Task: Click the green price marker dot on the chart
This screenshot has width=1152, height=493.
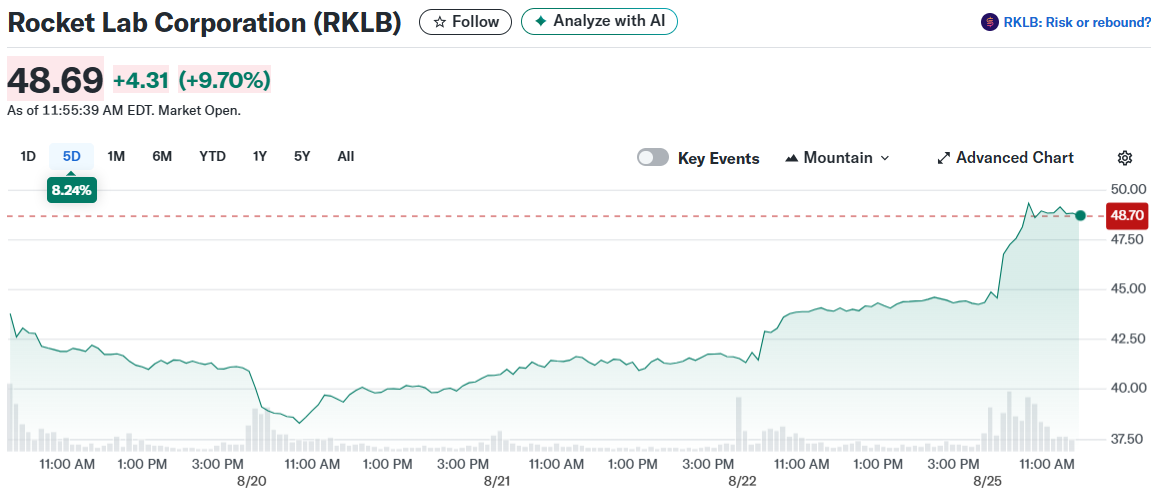Action: pos(1080,215)
